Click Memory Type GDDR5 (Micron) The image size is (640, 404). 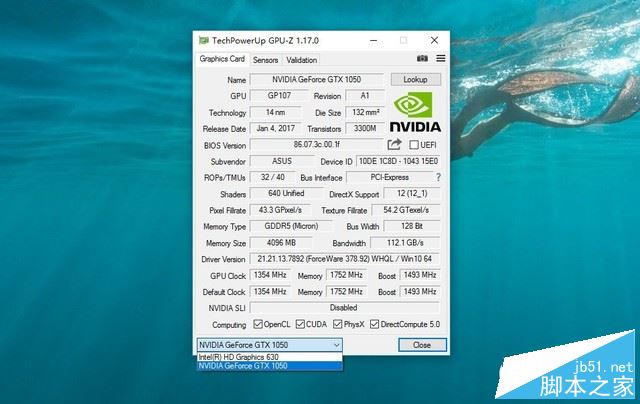tap(291, 226)
